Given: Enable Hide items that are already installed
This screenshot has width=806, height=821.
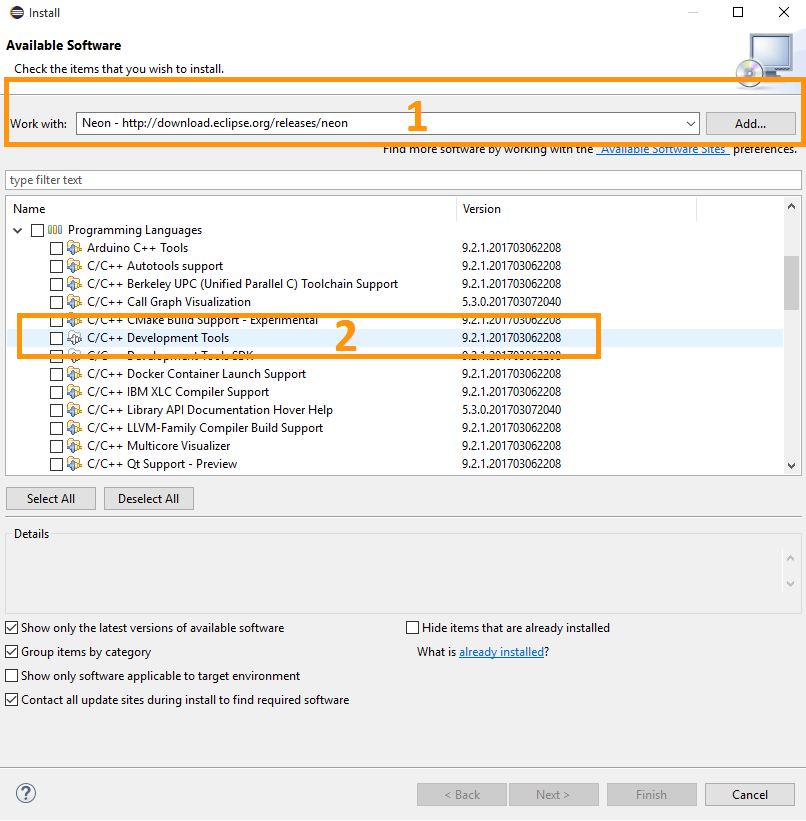Looking at the screenshot, I should point(412,627).
